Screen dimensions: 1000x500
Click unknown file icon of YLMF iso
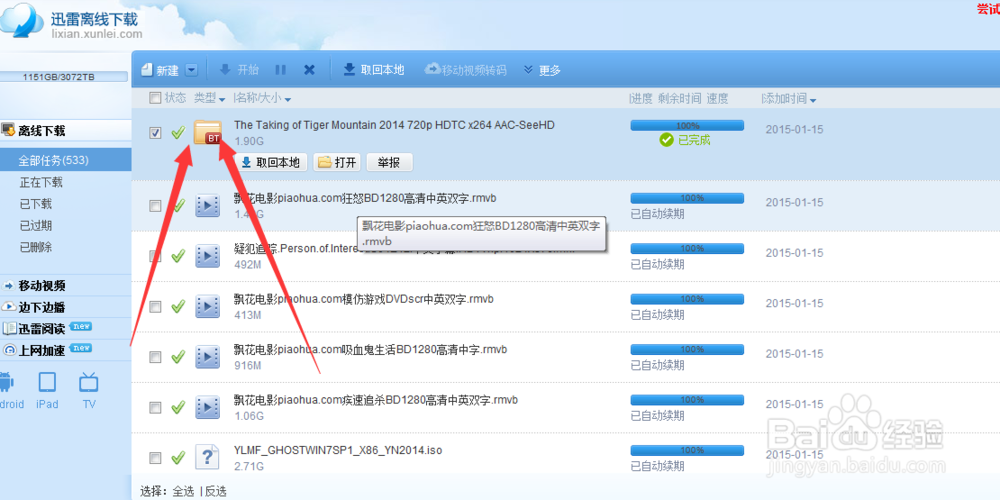pos(207,457)
